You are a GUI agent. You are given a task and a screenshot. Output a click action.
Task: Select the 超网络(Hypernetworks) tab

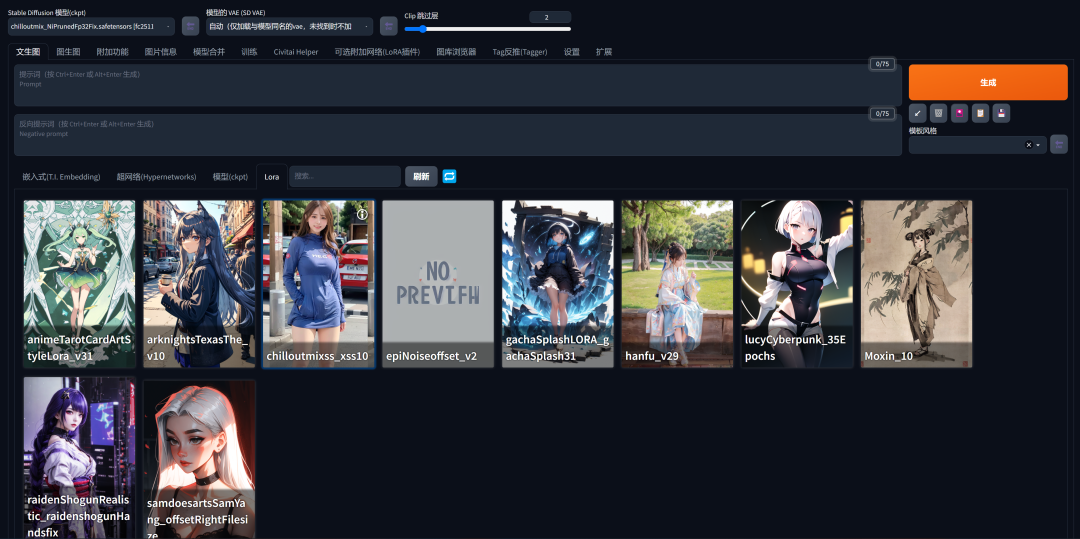(x=156, y=177)
